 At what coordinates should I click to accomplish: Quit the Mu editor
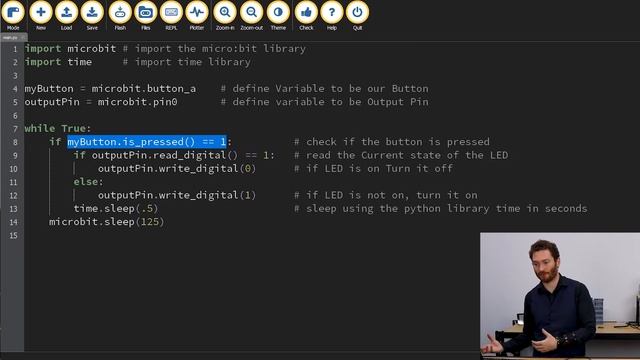[x=358, y=16]
